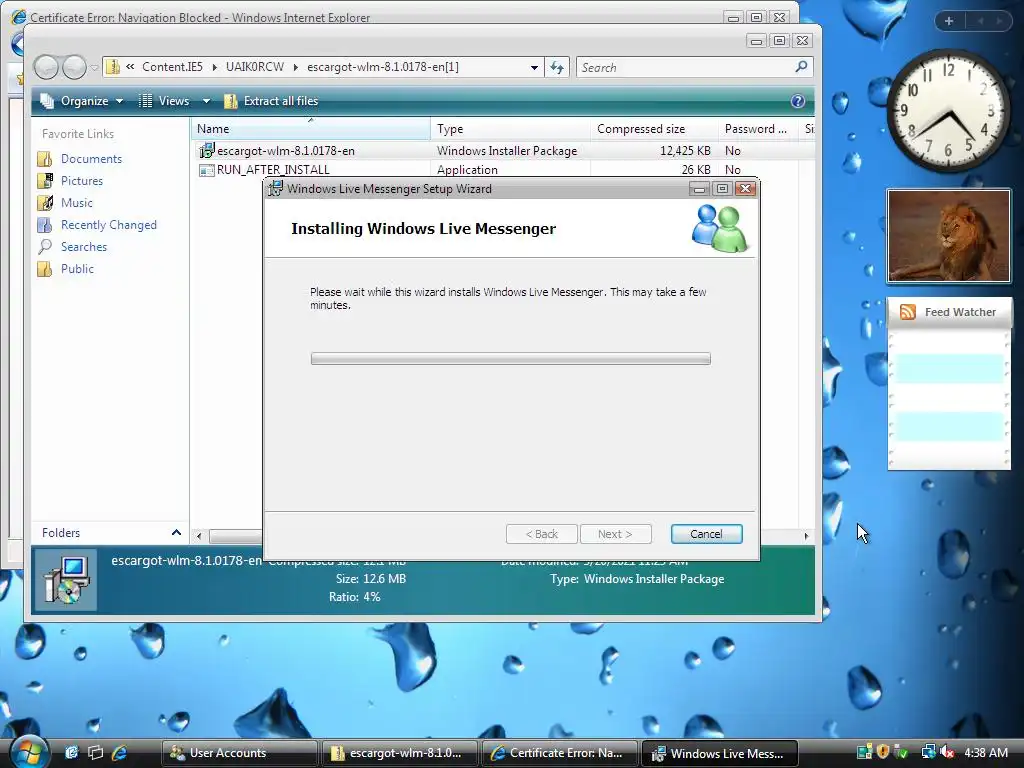Sort by the Type column header
This screenshot has height=768, width=1024.
(511, 129)
